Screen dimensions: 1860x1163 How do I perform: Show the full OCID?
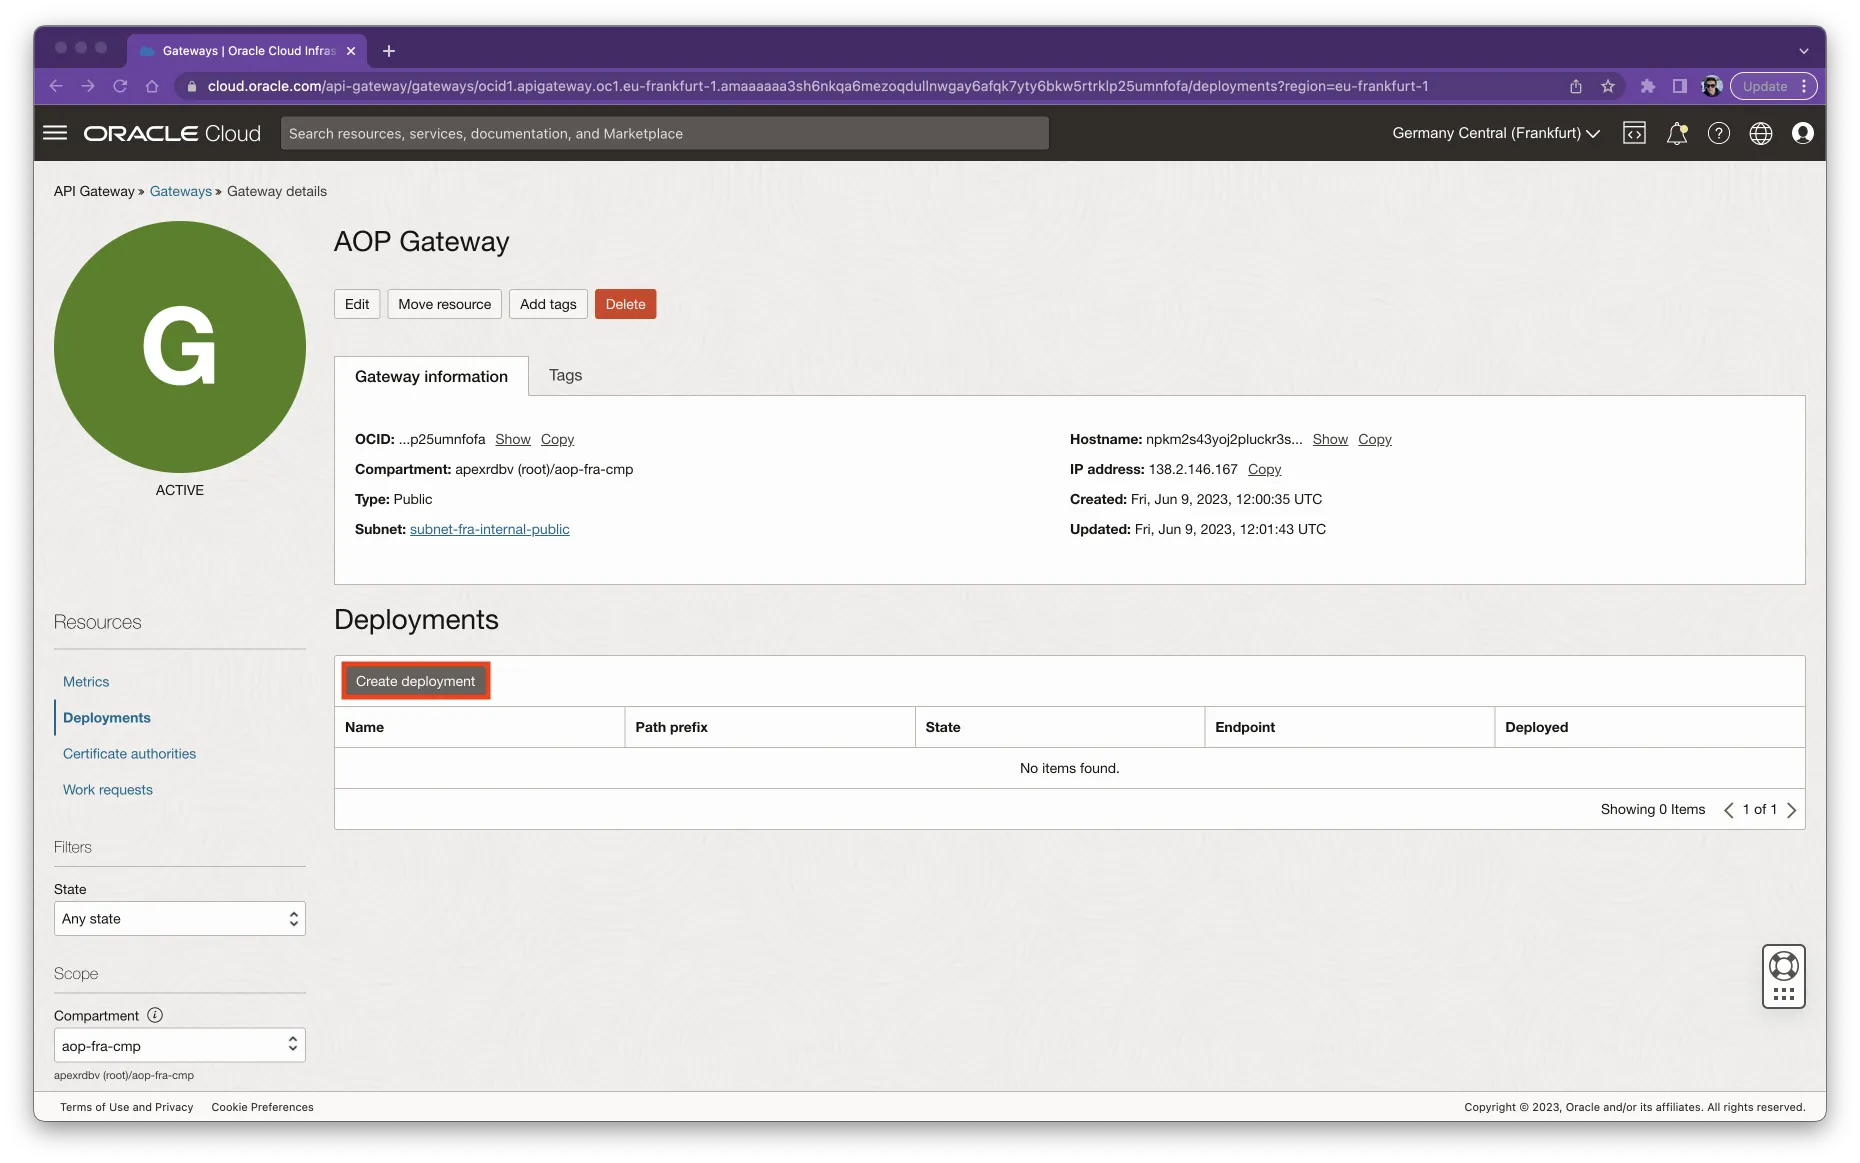[513, 440]
